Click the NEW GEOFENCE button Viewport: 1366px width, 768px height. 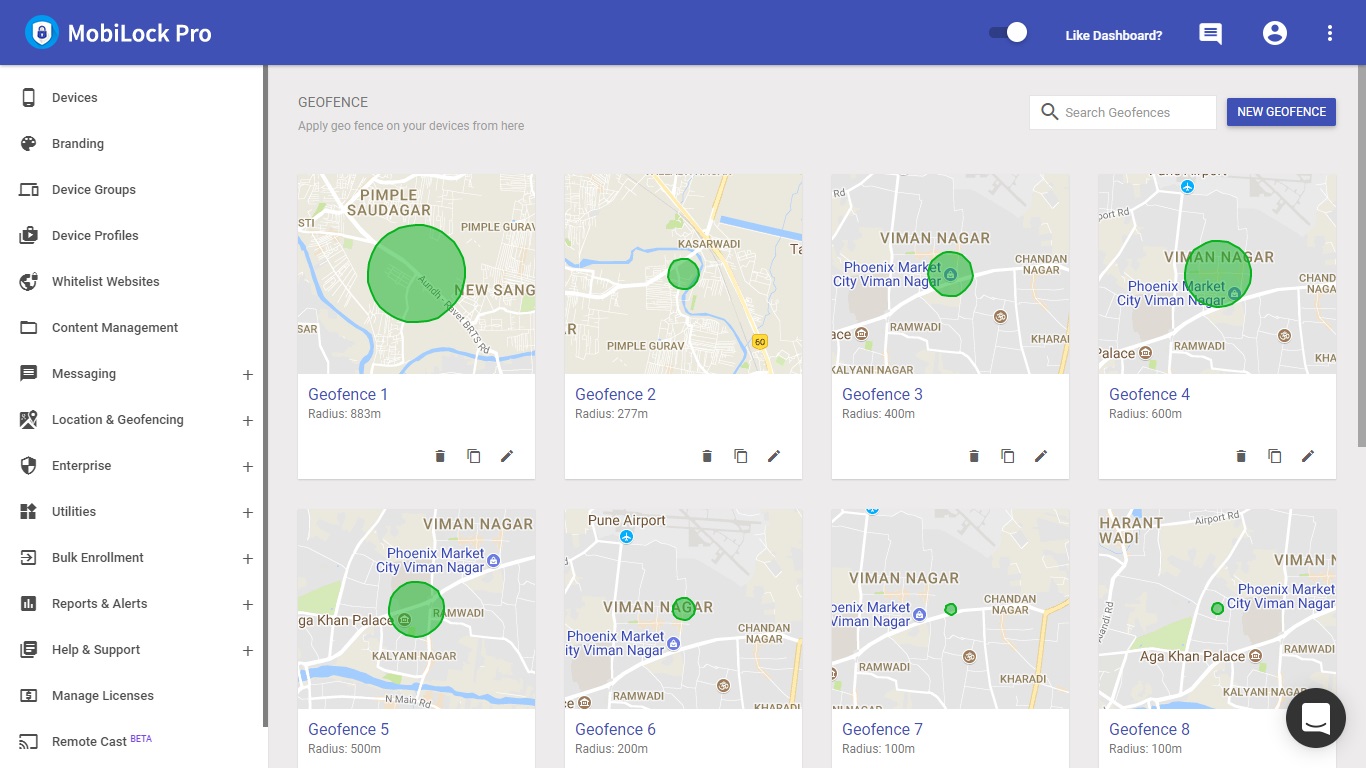1281,112
